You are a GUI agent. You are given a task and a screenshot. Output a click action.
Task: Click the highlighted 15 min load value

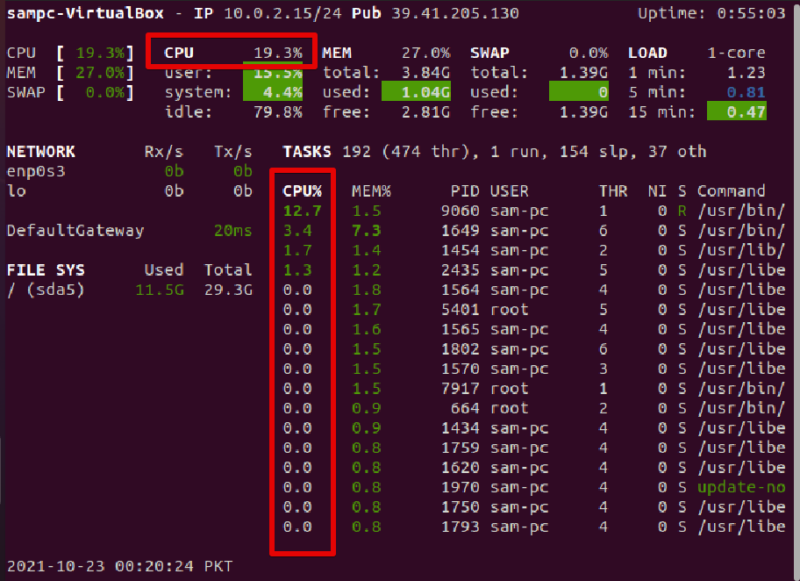(x=737, y=112)
